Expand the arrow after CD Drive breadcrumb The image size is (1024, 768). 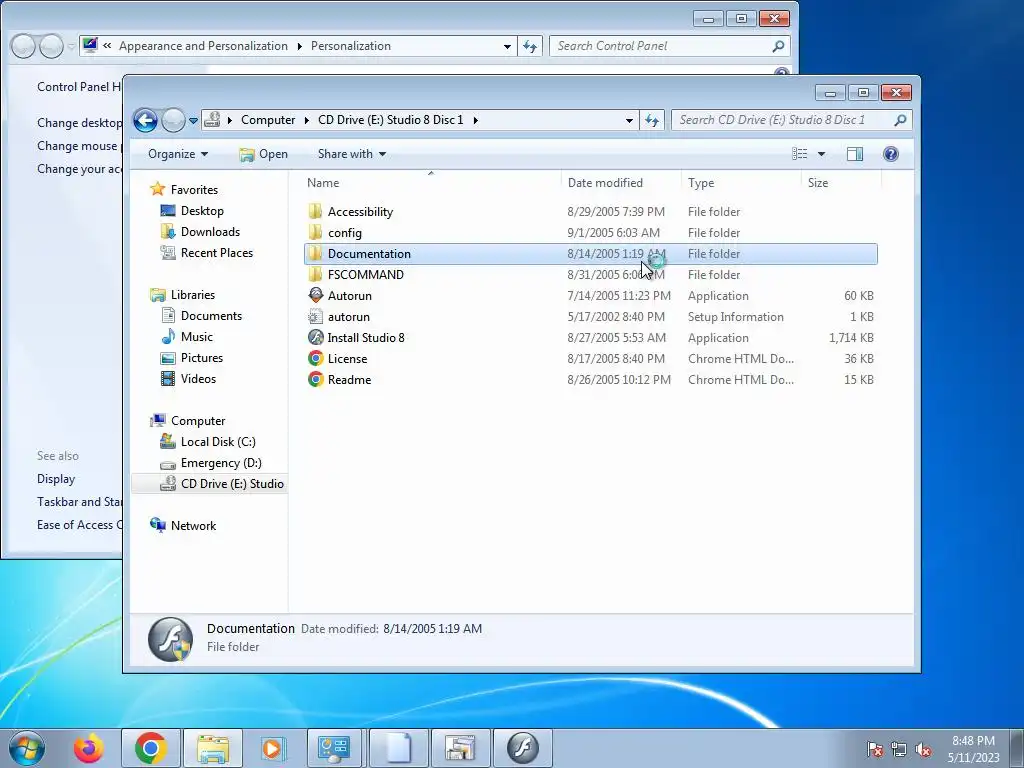pos(475,120)
